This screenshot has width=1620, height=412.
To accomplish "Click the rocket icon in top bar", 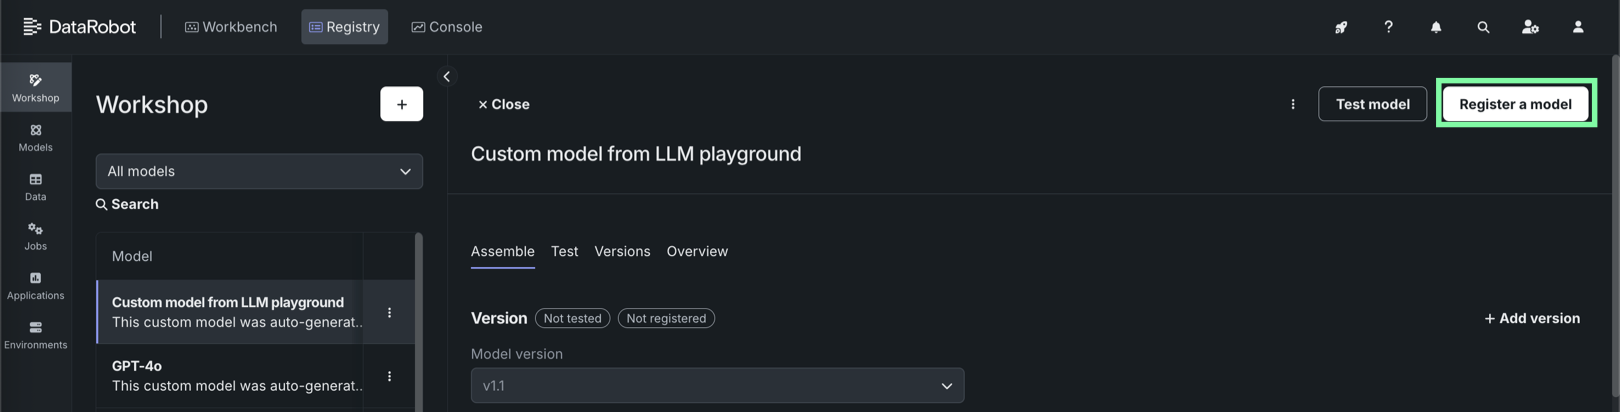I will click(1341, 27).
